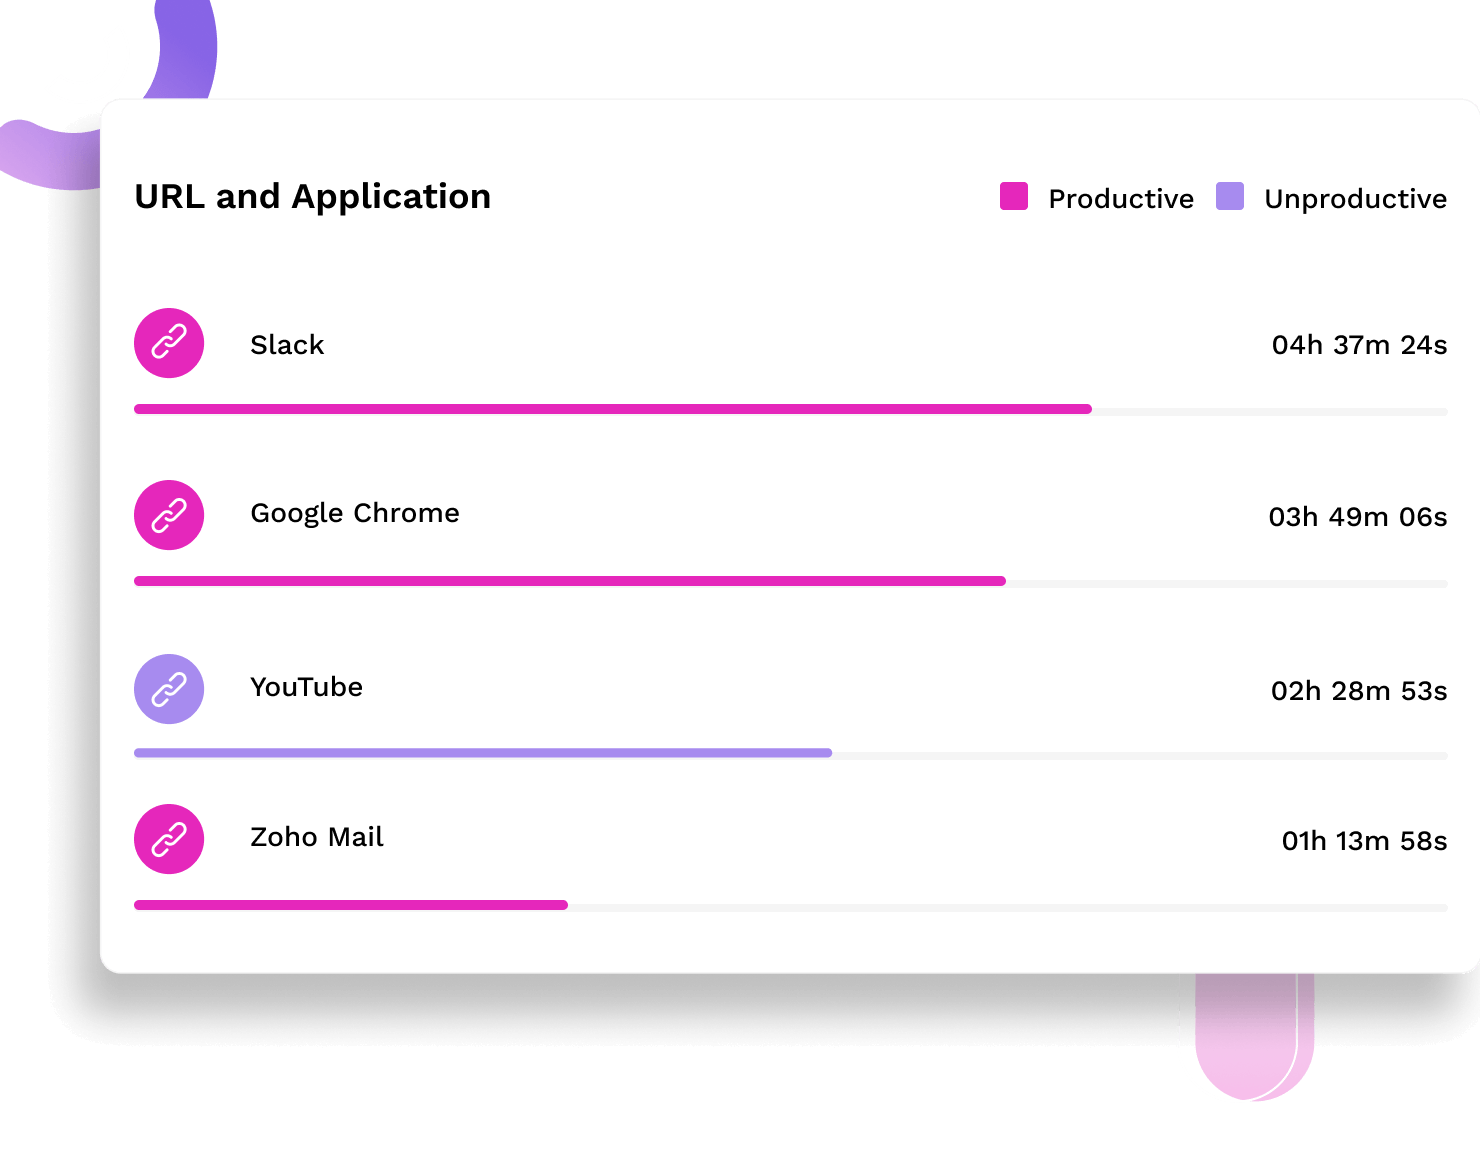
Task: Open the URL and Application report header
Action: [x=312, y=196]
